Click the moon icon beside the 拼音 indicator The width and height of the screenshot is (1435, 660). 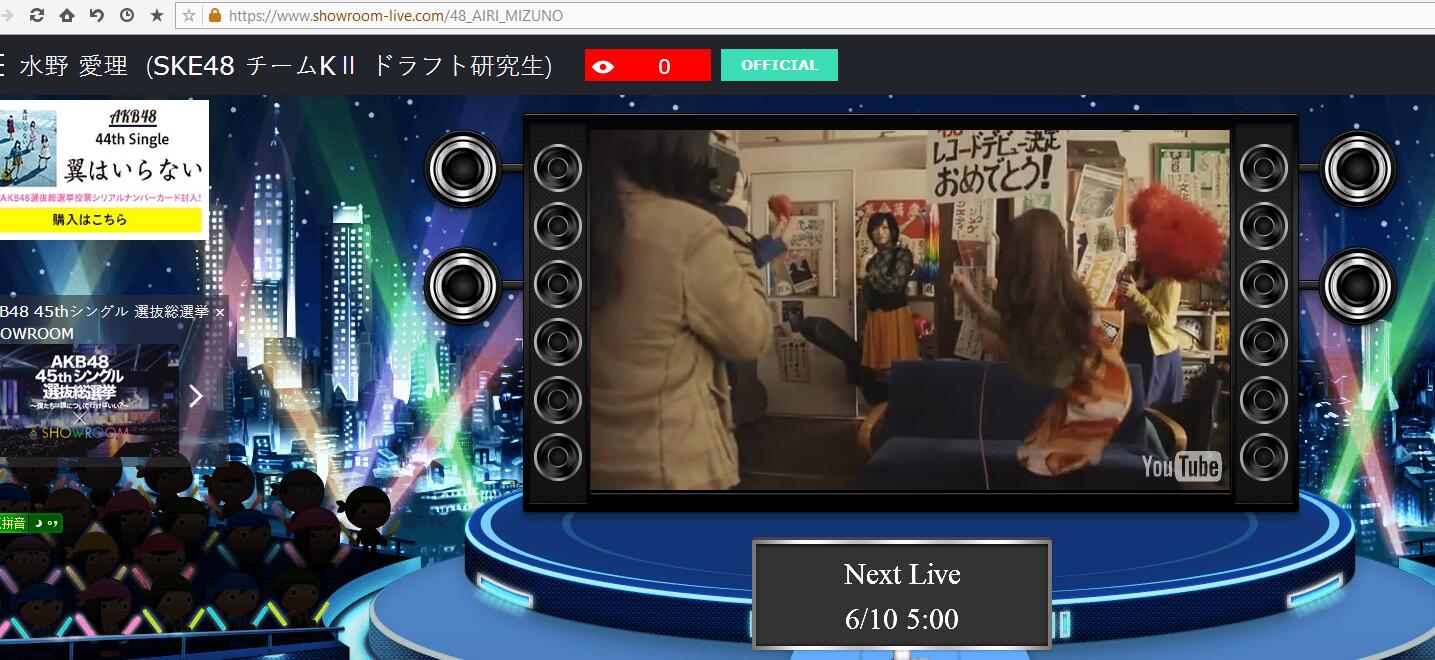(38, 523)
